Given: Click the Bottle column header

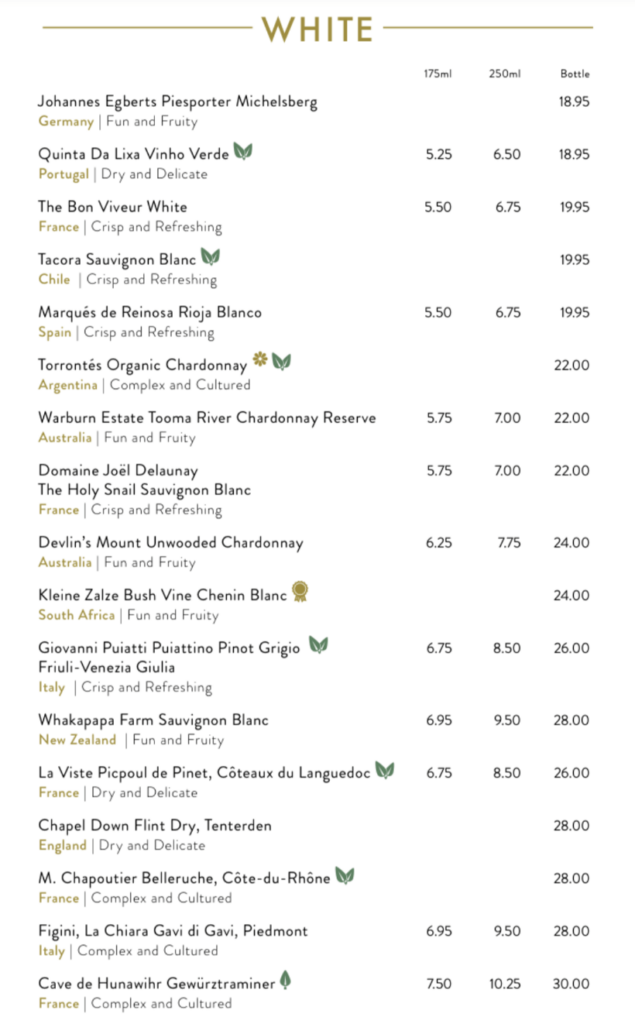Looking at the screenshot, I should pos(575,74).
